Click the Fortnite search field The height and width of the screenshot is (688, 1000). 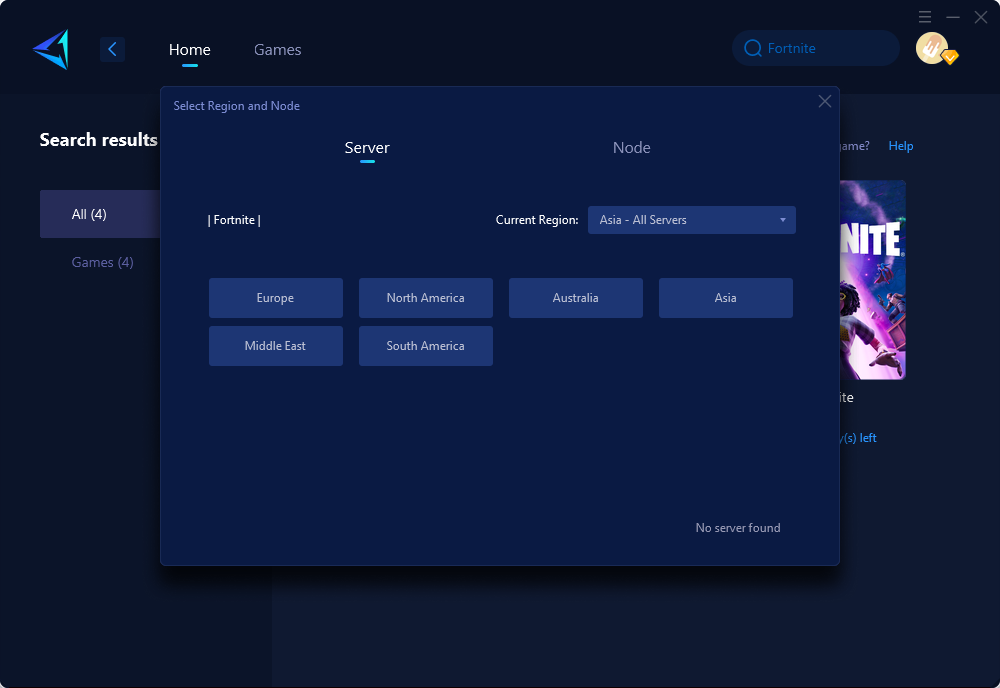pyautogui.click(x=816, y=48)
